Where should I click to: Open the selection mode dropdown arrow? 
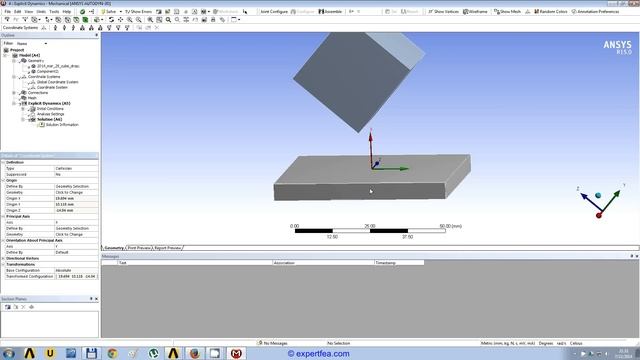[52, 20]
